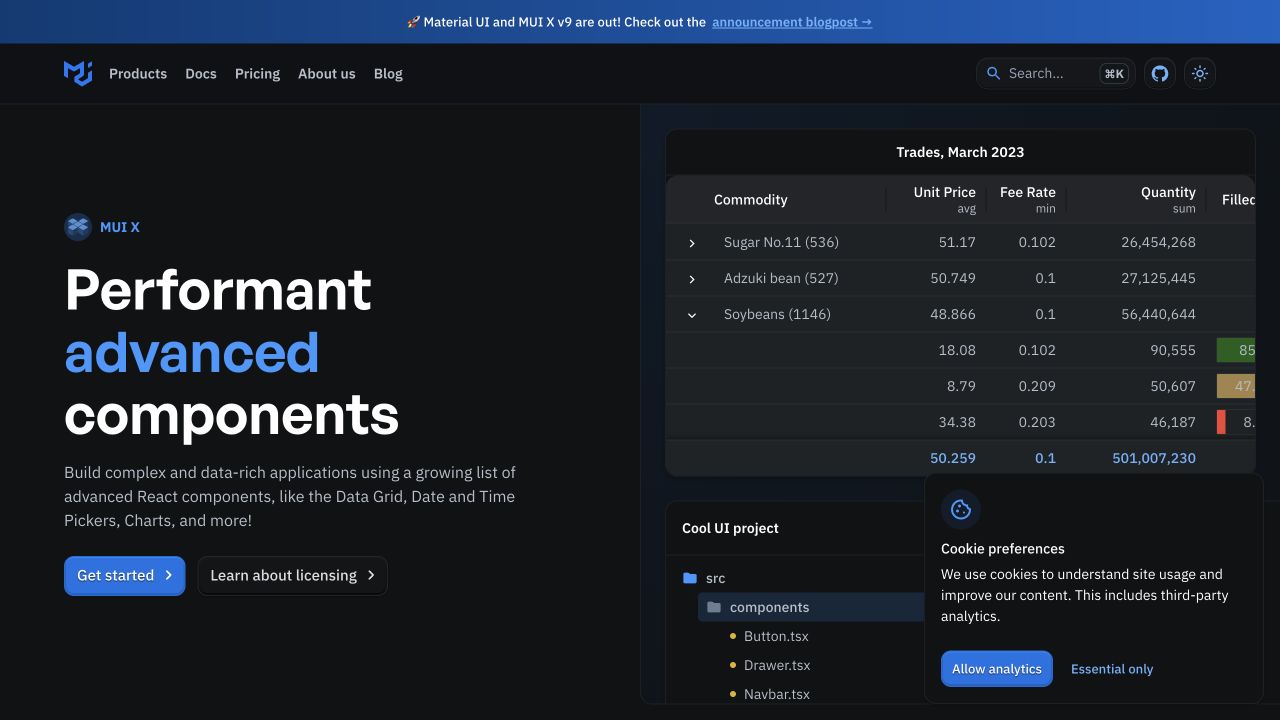Click the 27,125,445 quantity cell
This screenshot has height=720, width=1280.
[x=1158, y=278]
